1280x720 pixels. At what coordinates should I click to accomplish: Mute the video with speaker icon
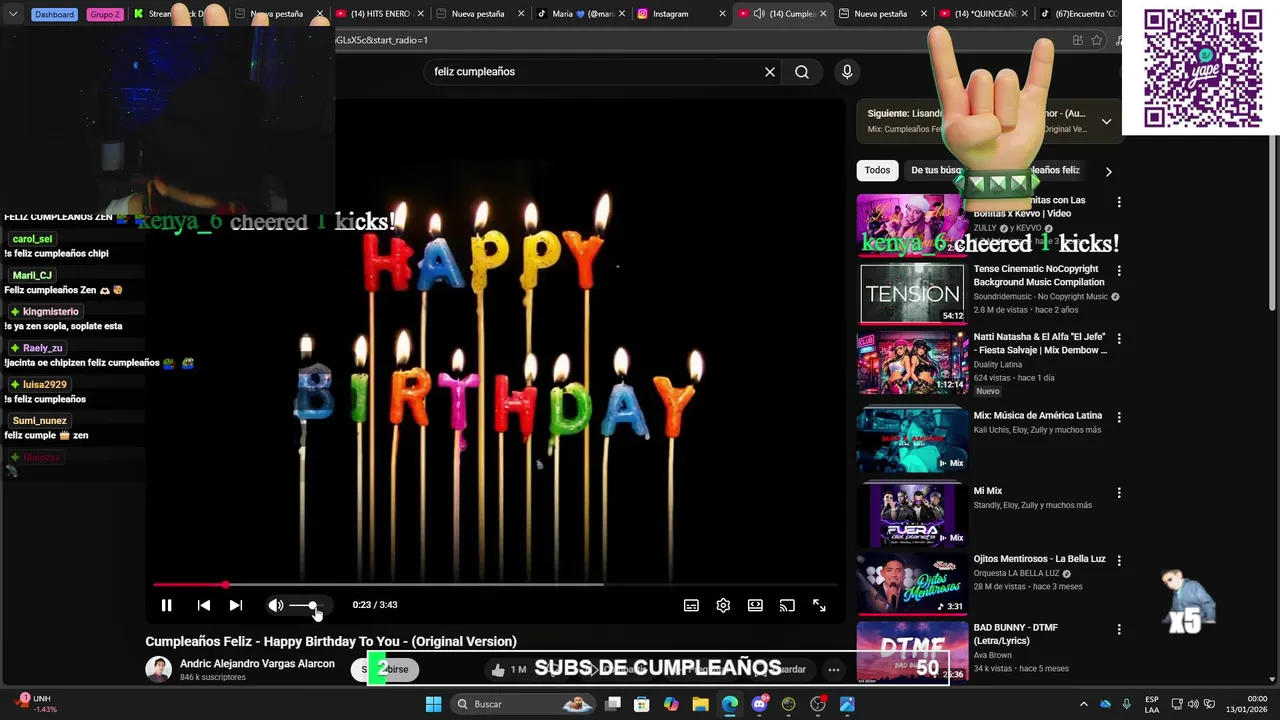click(x=276, y=605)
